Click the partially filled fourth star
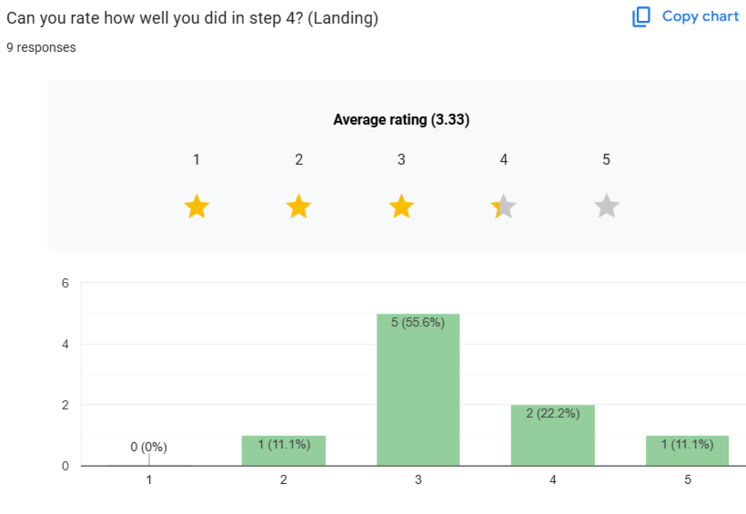The width and height of the screenshot is (746, 514). coord(504,207)
